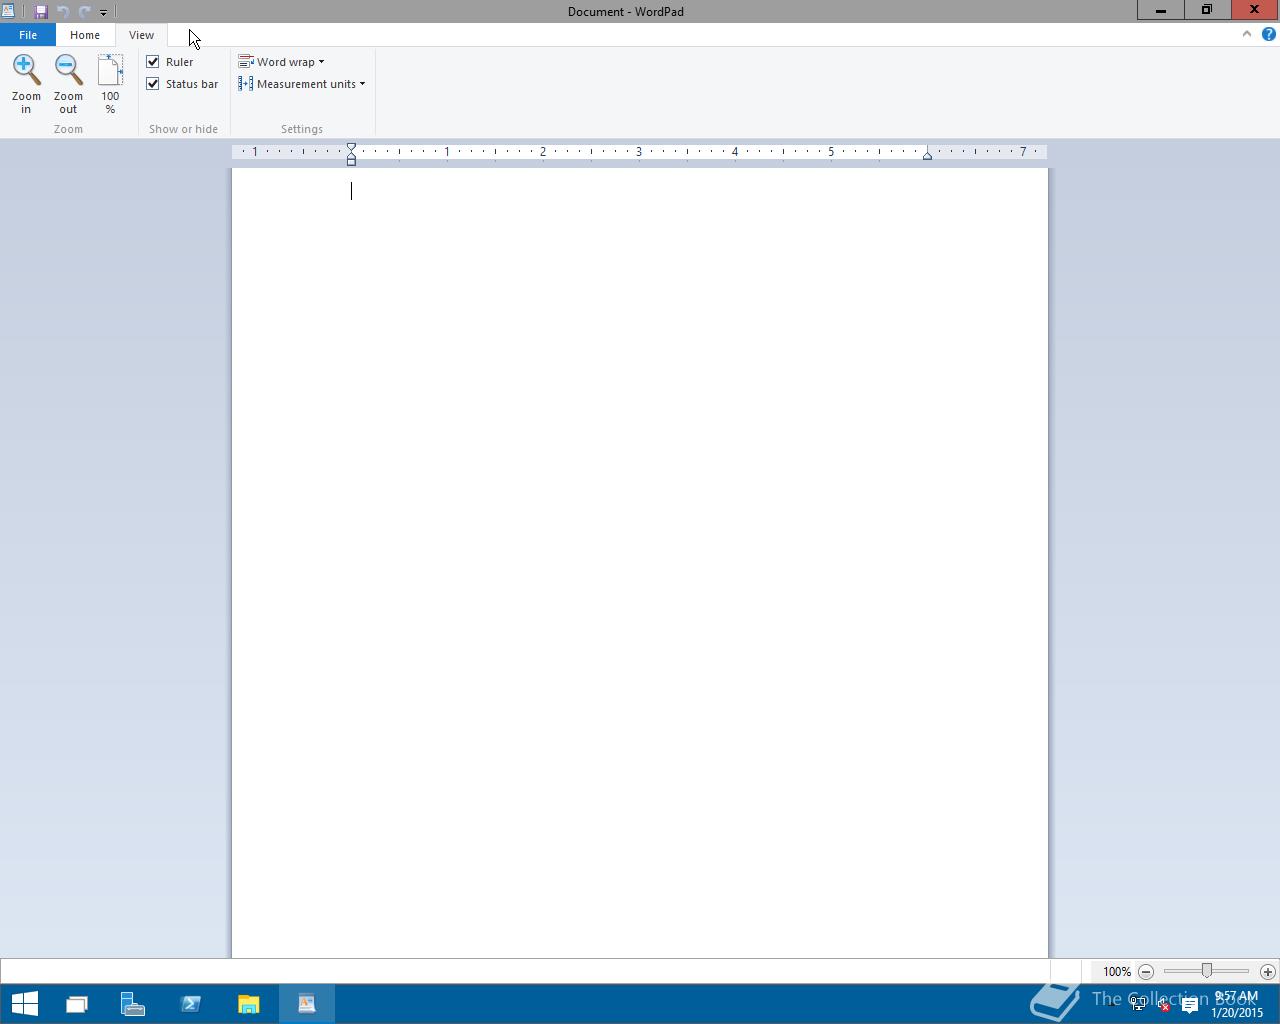Switch to the Home ribbon tab
This screenshot has width=1280, height=1024.
click(85, 35)
